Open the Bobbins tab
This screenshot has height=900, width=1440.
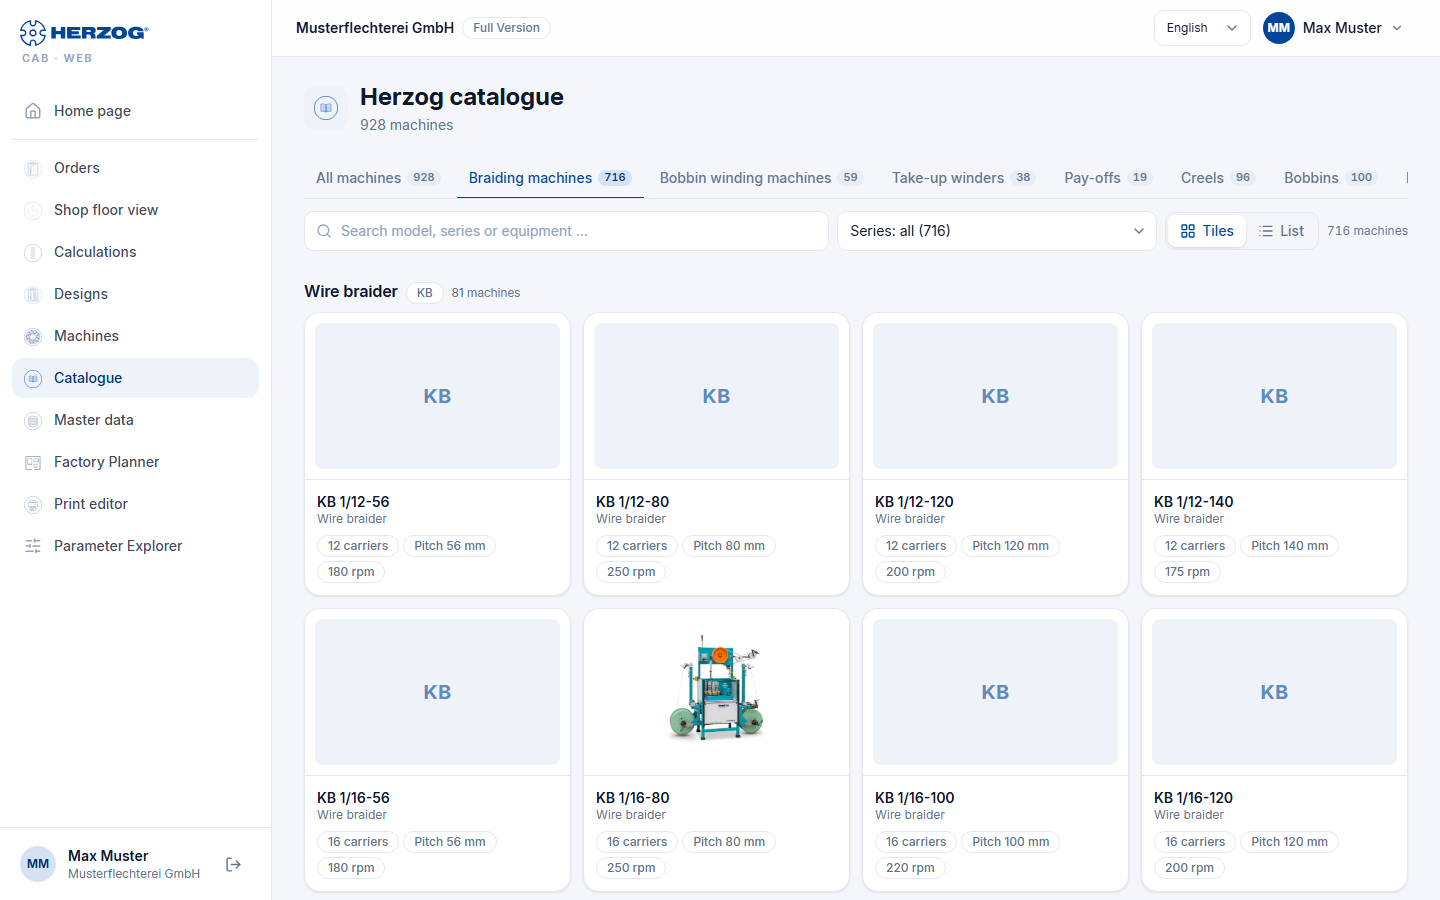click(1330, 178)
